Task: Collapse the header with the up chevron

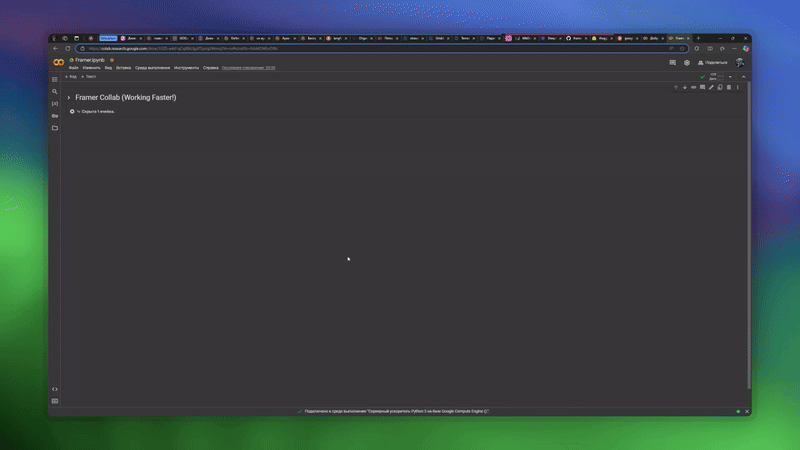Action: (x=743, y=77)
